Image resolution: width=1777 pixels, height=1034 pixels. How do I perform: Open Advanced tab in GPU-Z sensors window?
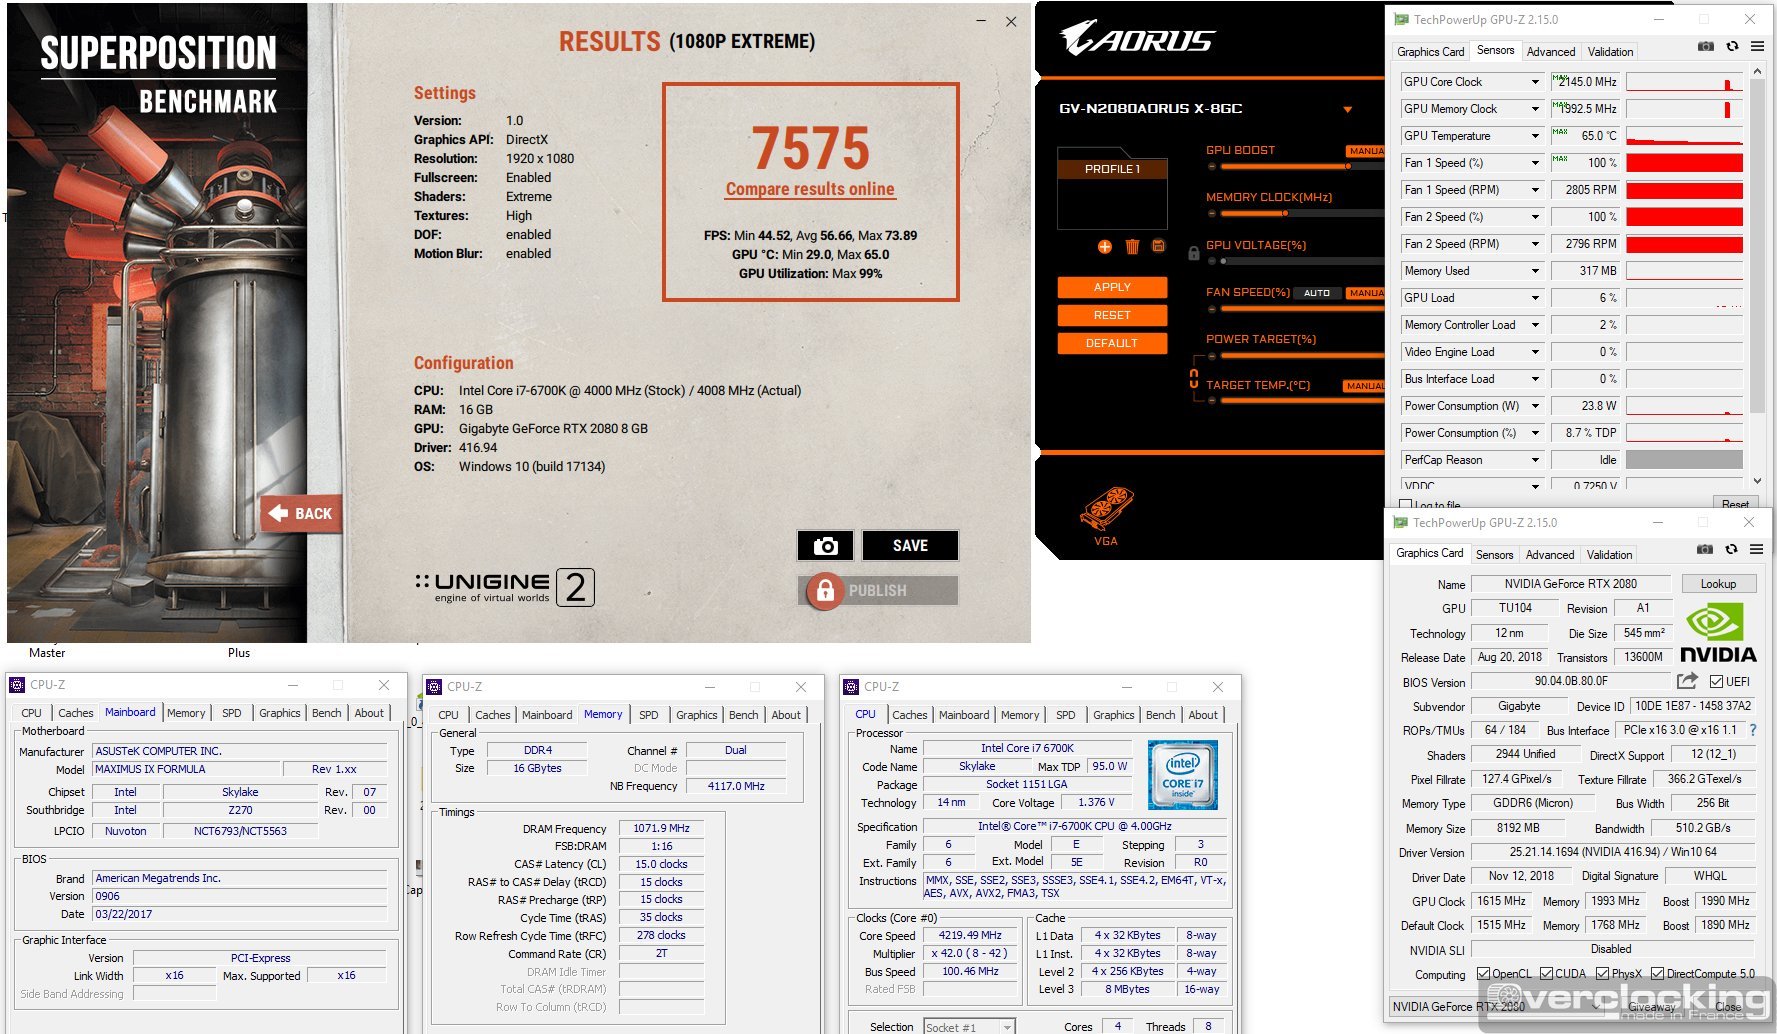(1551, 52)
